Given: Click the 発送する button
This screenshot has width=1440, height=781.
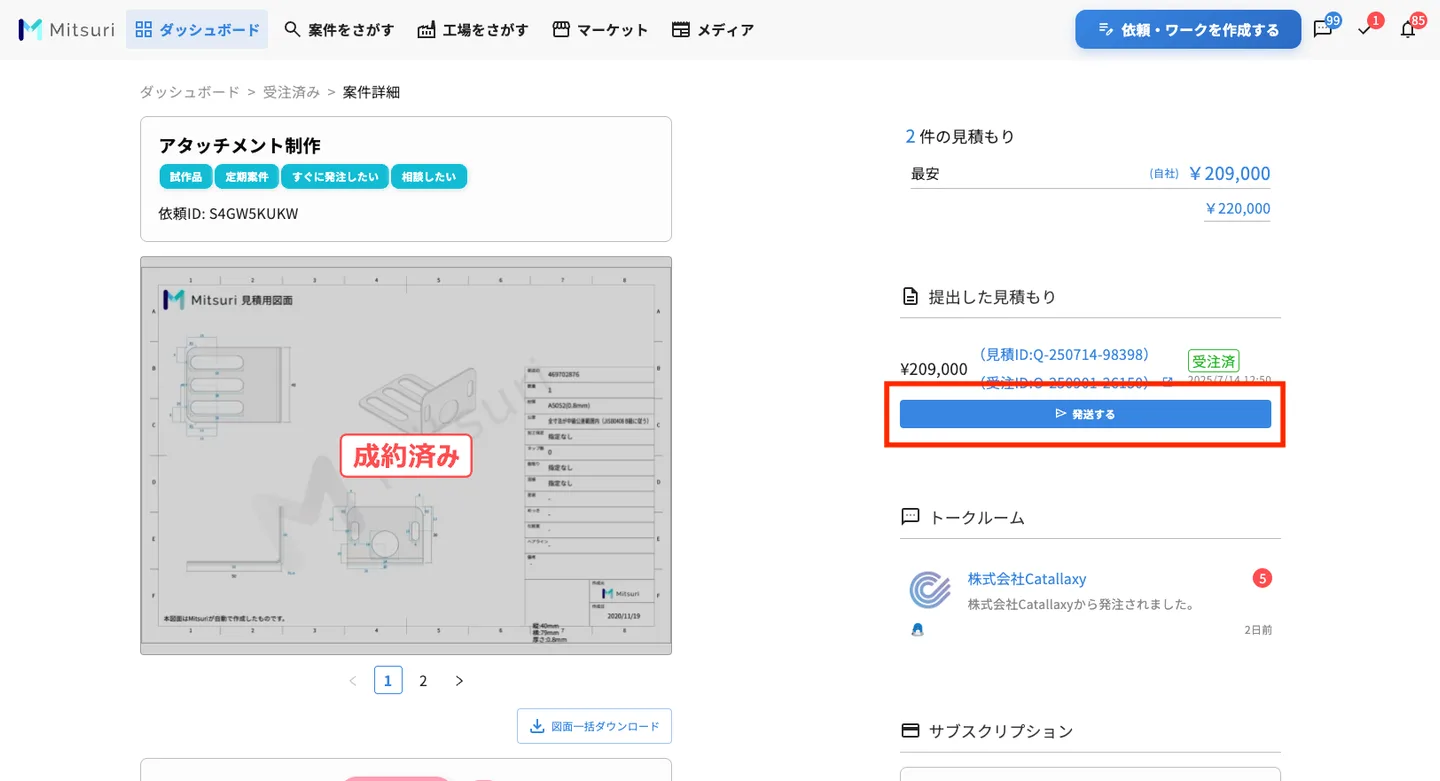Looking at the screenshot, I should [x=1085, y=414].
